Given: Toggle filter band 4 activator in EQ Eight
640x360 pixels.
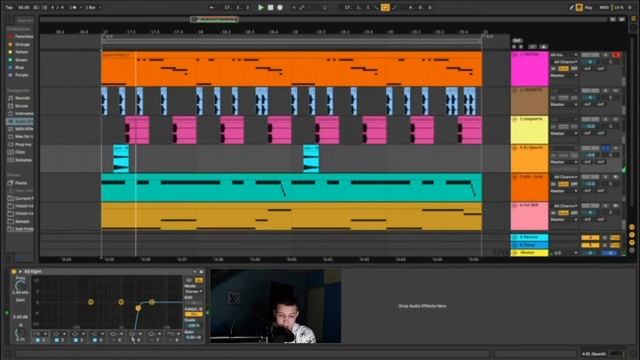Looking at the screenshot, I should pyautogui.click(x=94, y=340).
